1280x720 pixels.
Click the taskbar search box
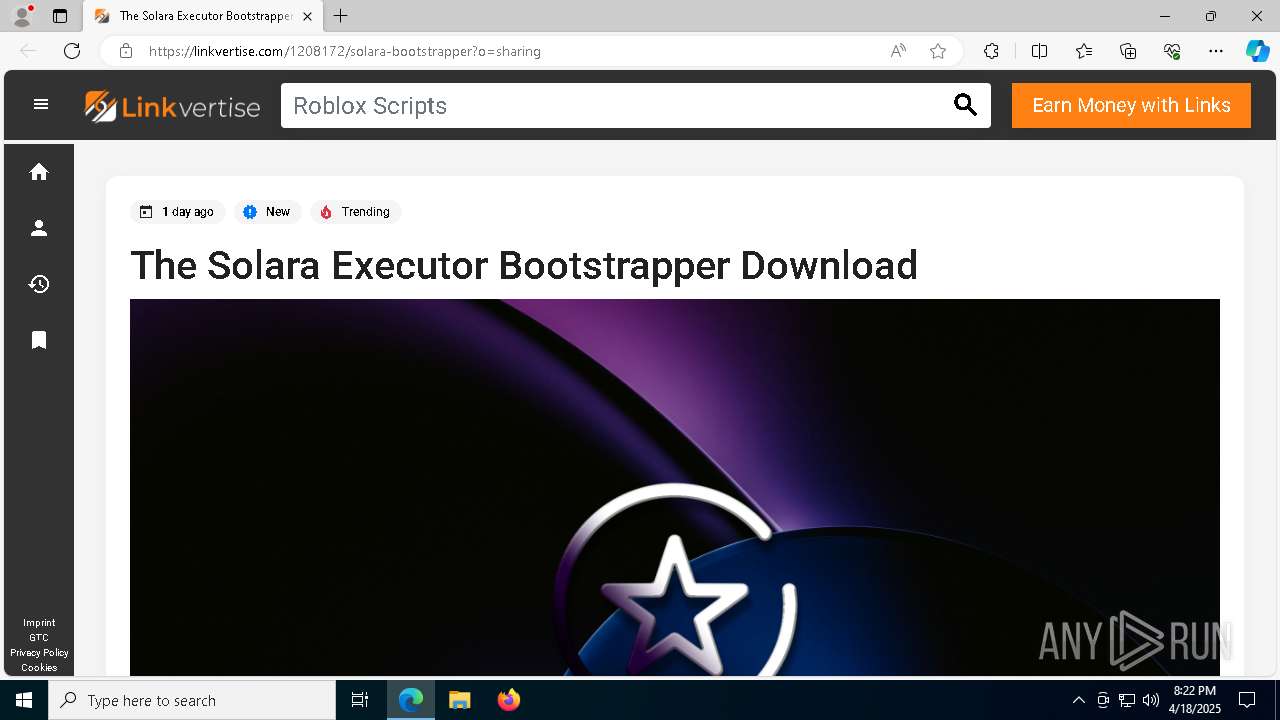192,700
